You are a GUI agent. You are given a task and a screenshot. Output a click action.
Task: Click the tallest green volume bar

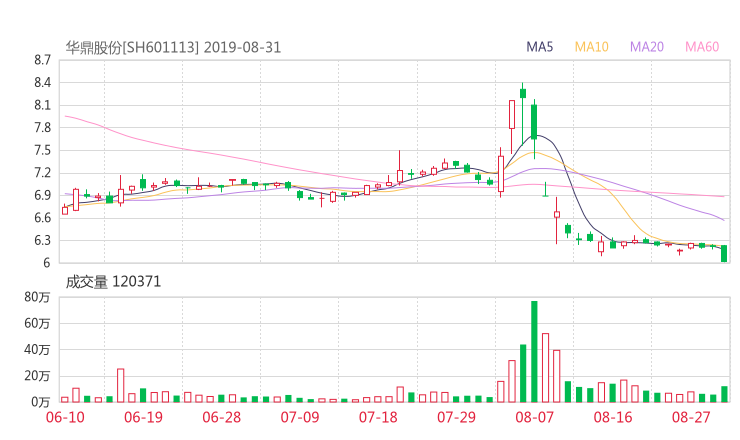[534, 351]
